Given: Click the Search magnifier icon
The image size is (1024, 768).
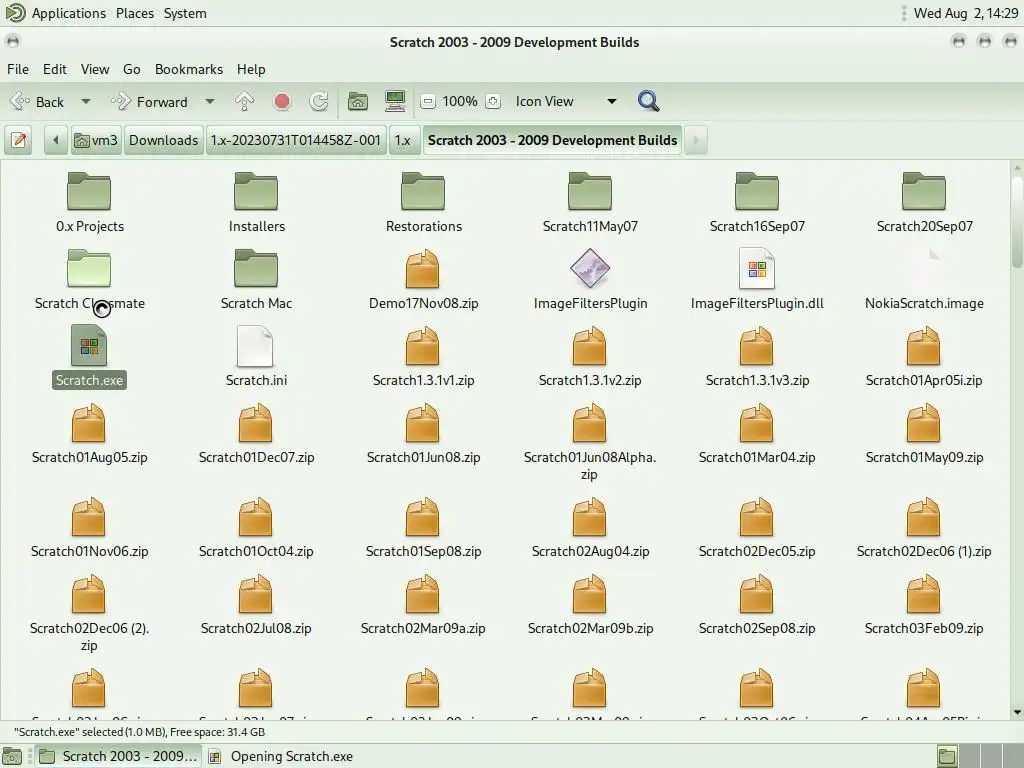Looking at the screenshot, I should pos(648,101).
